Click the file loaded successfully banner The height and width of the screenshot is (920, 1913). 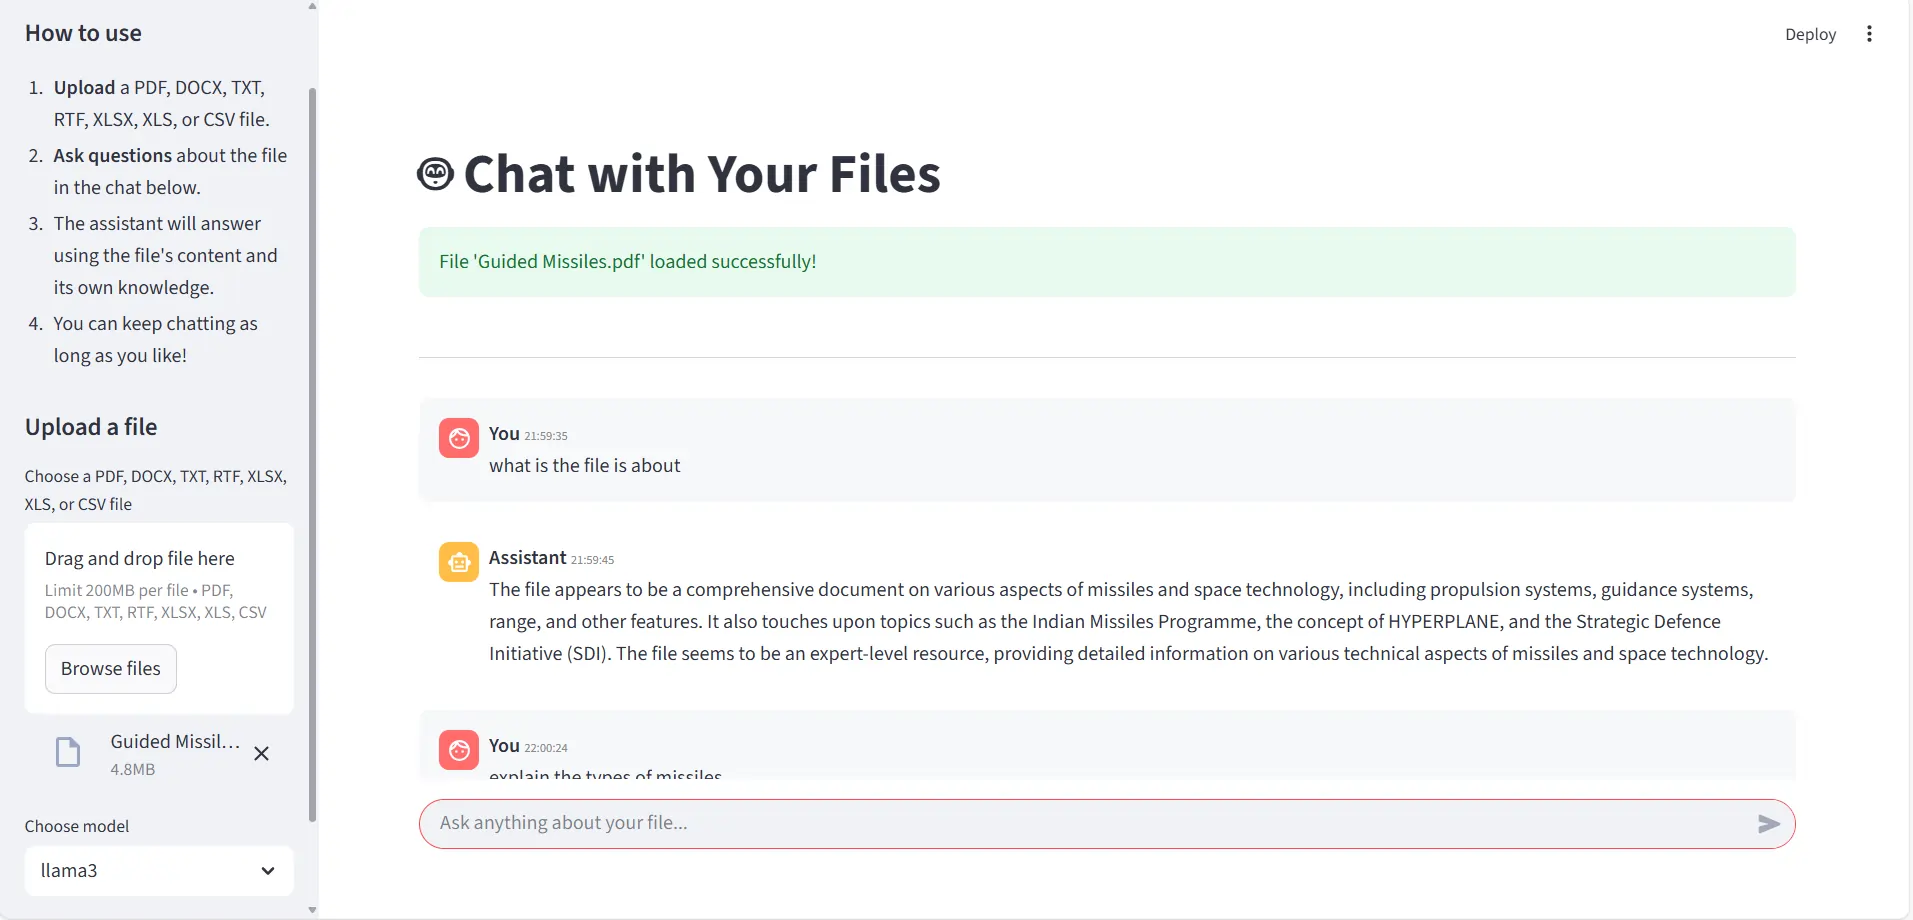tap(1106, 262)
